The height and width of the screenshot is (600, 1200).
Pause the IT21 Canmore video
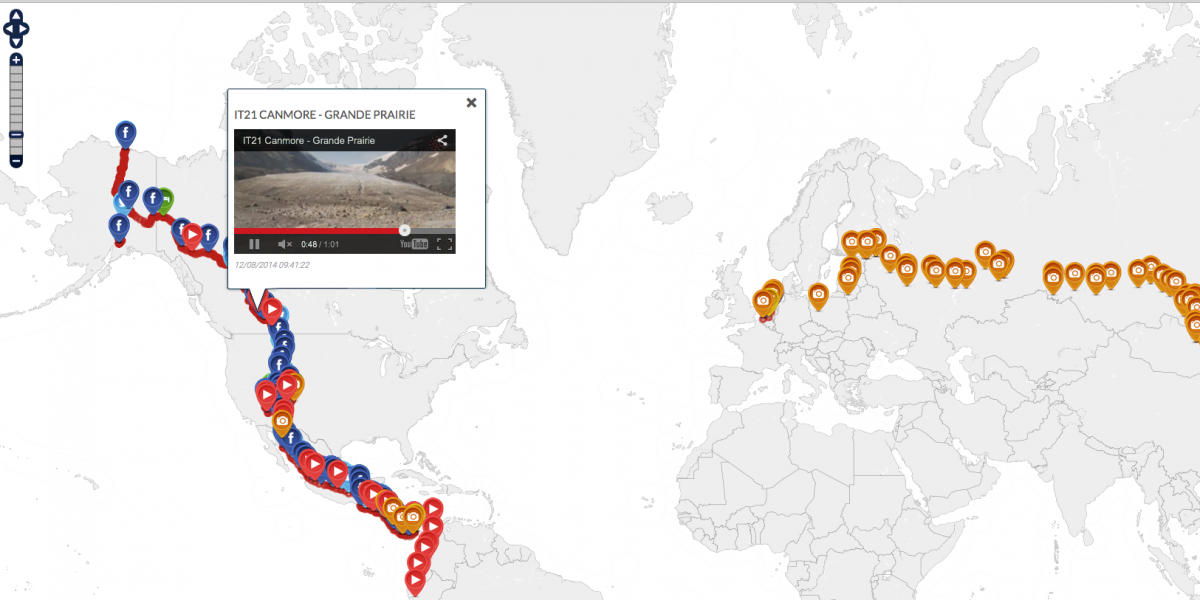[254, 244]
